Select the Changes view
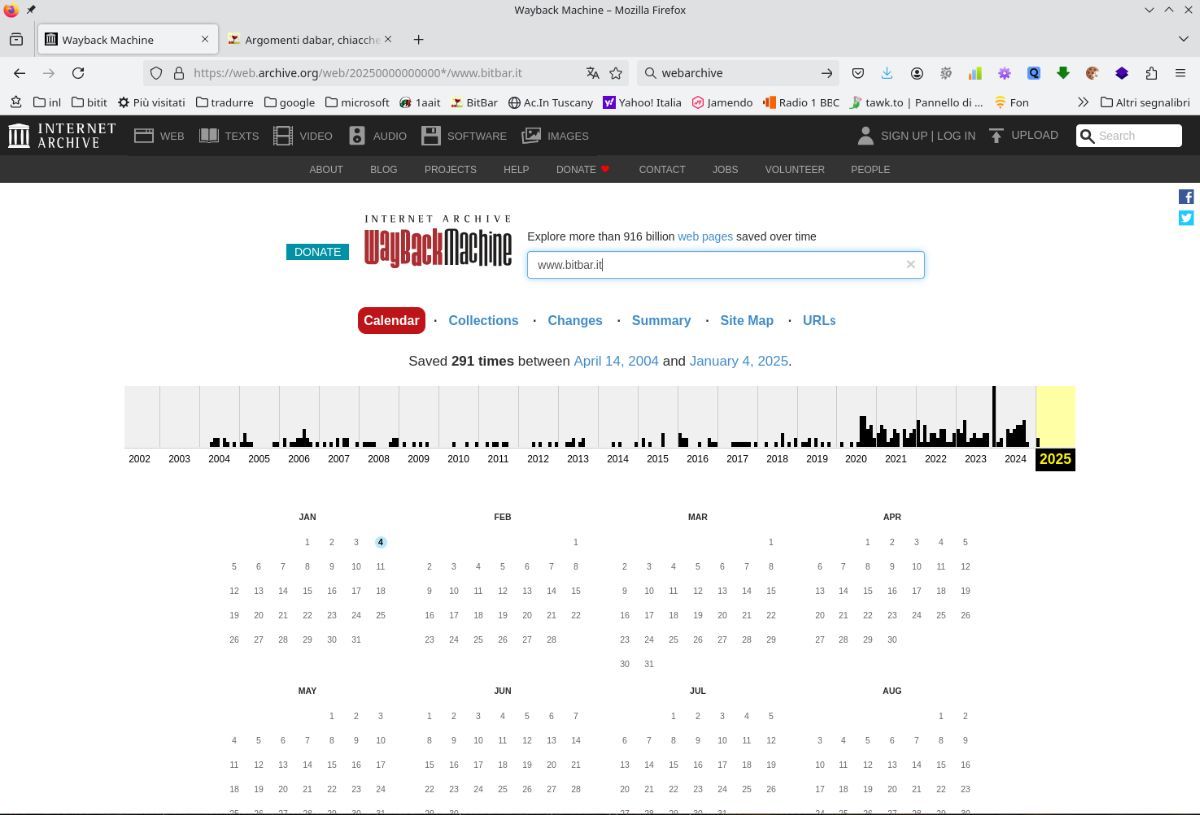Image resolution: width=1200 pixels, height=815 pixels. pyautogui.click(x=575, y=321)
